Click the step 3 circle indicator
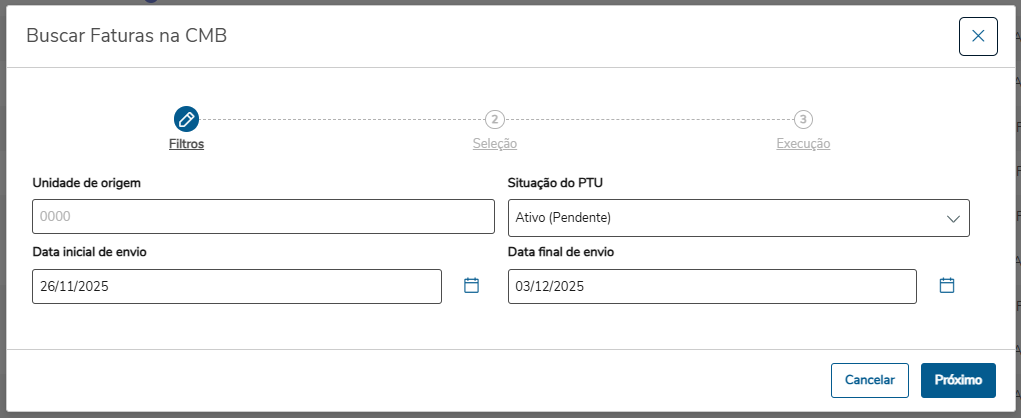Image resolution: width=1021 pixels, height=418 pixels. 803,119
